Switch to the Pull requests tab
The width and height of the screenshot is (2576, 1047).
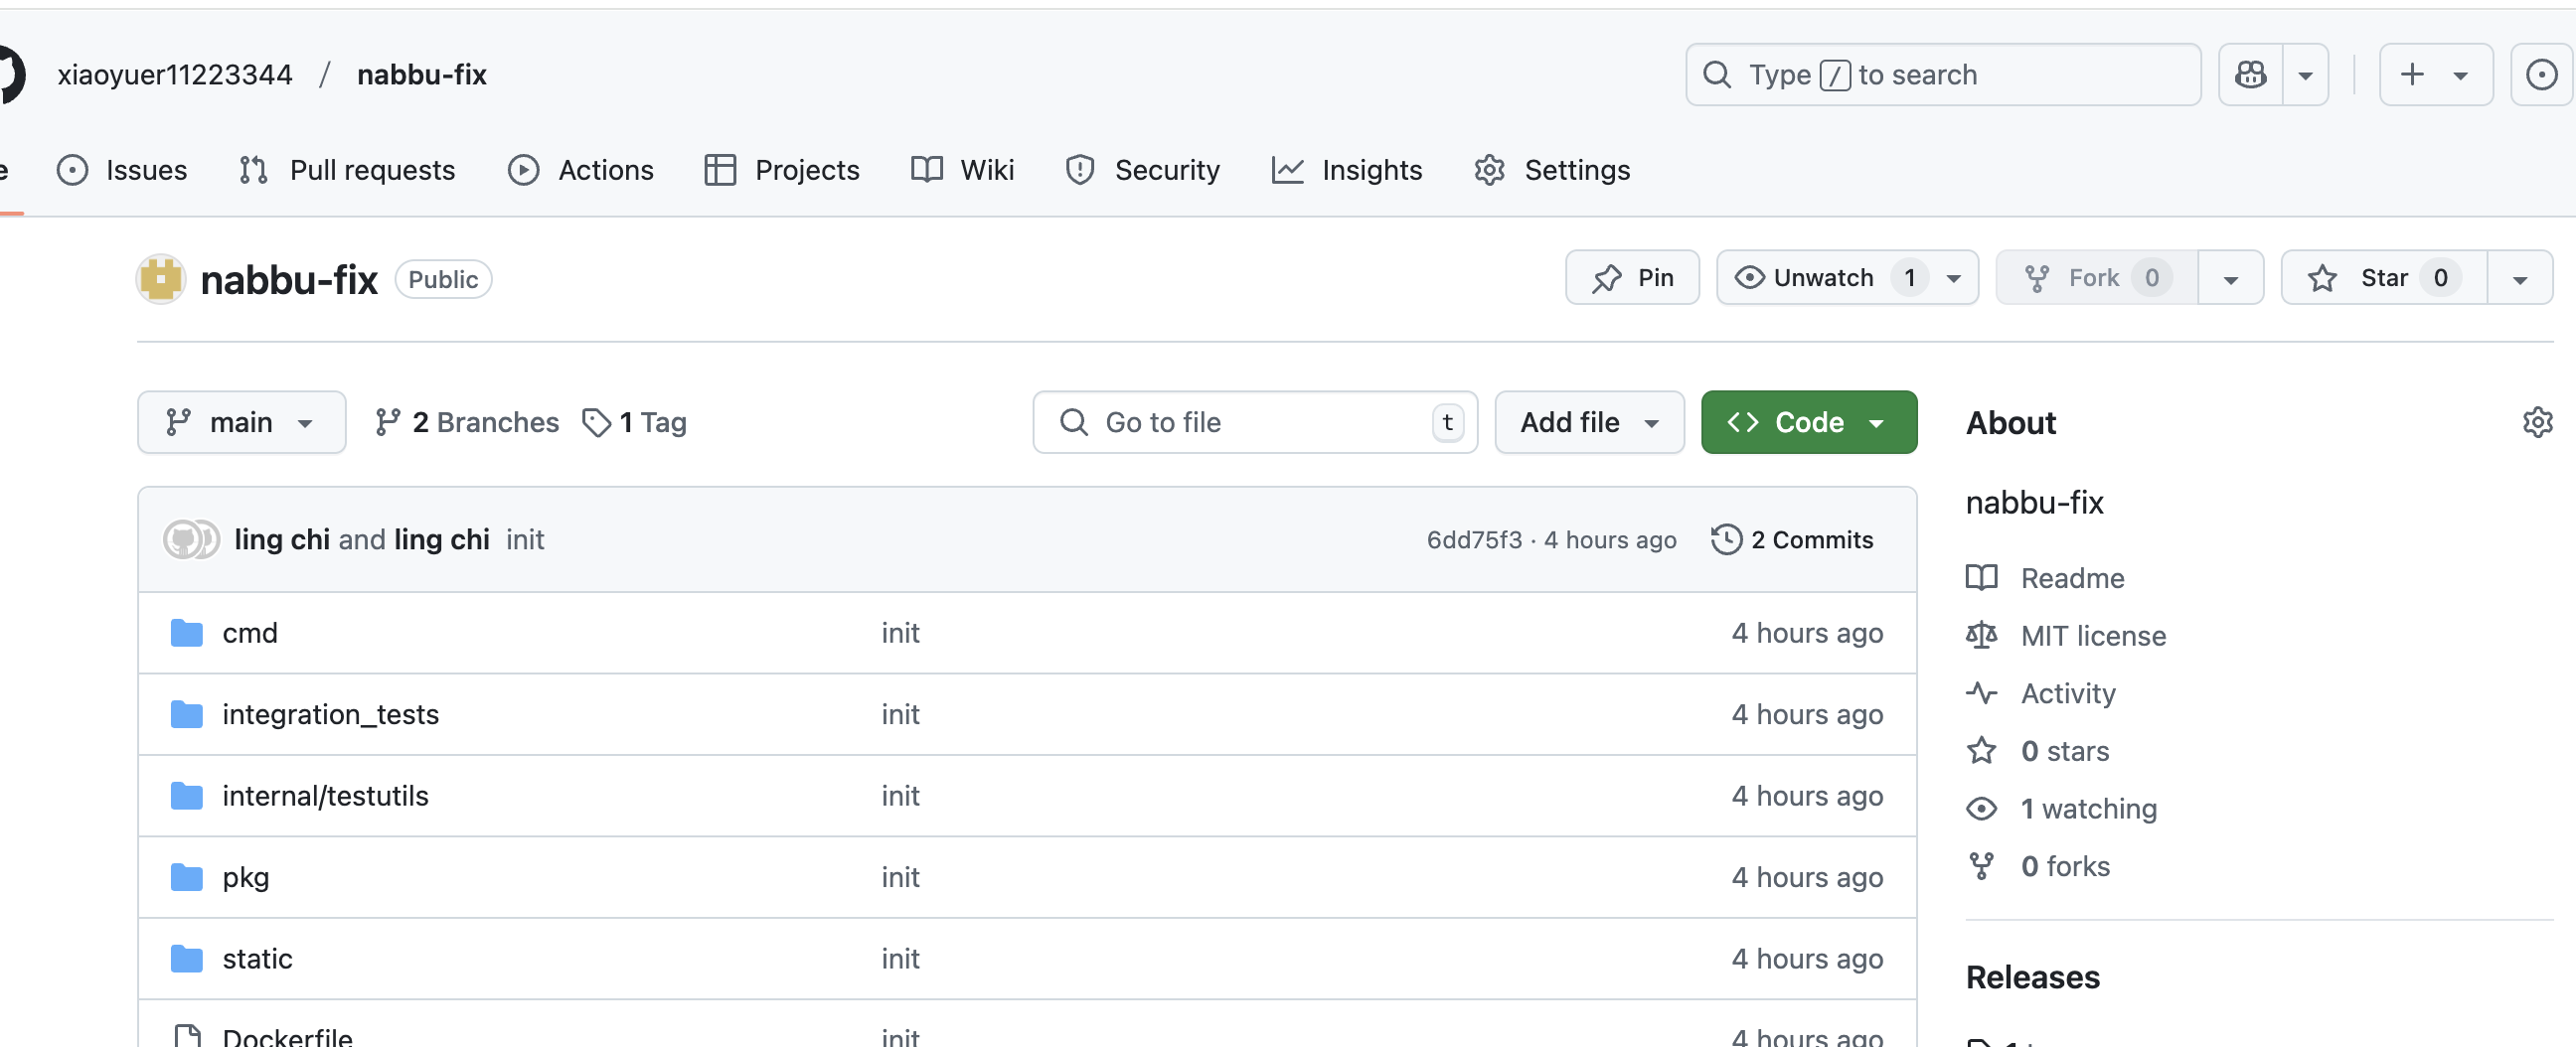[347, 170]
